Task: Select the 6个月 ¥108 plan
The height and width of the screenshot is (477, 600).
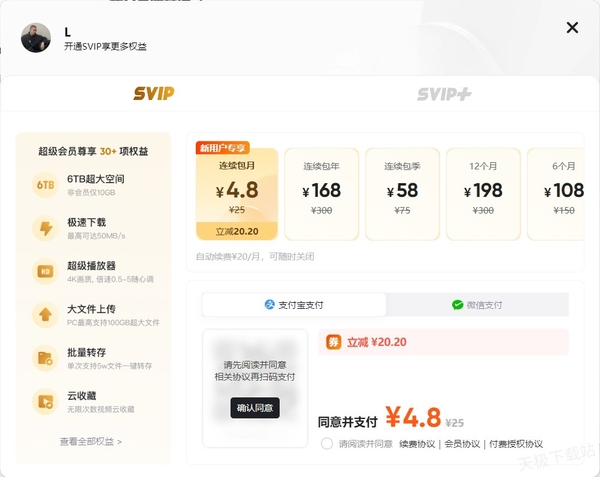Action: click(x=556, y=194)
